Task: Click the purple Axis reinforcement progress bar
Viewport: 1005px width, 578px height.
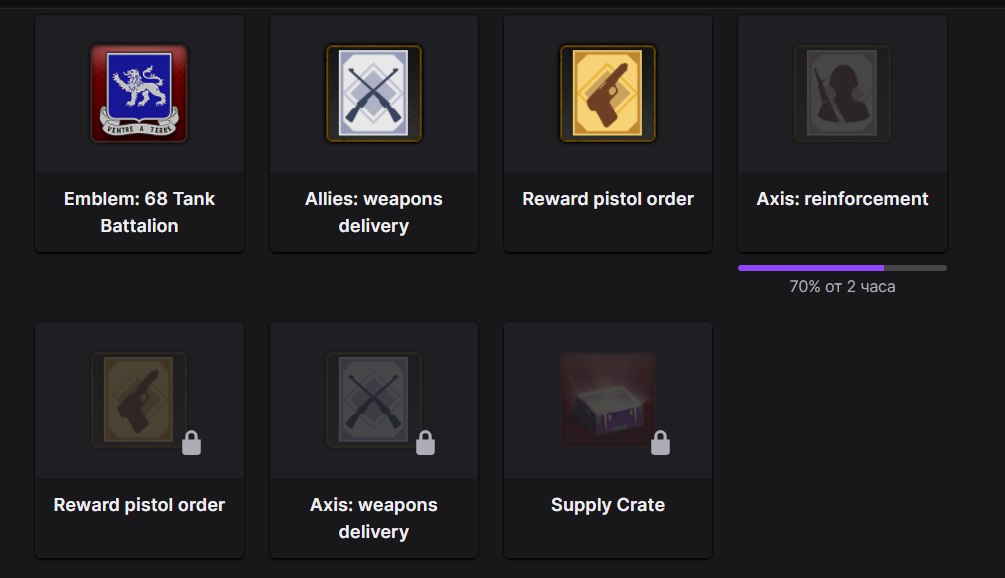Action: (810, 268)
